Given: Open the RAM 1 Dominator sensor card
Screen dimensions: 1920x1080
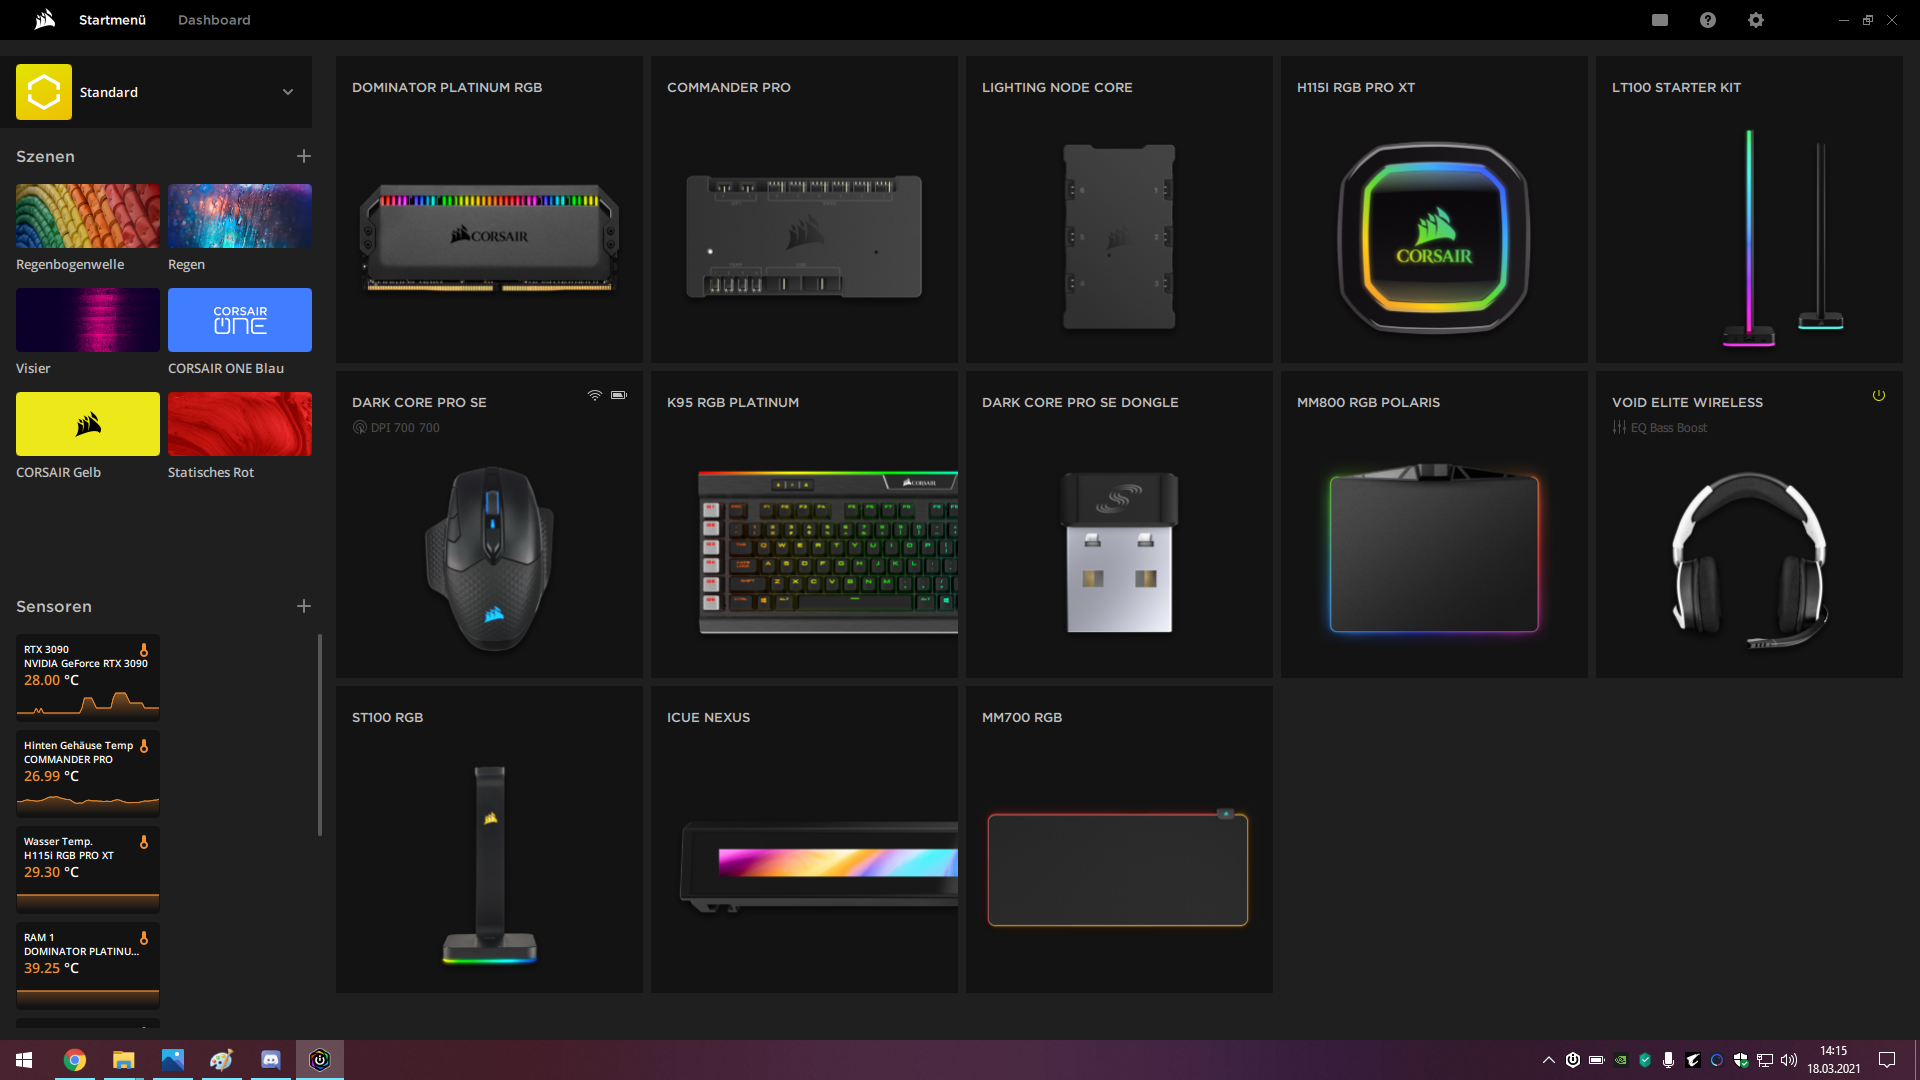Looking at the screenshot, I should [88, 966].
